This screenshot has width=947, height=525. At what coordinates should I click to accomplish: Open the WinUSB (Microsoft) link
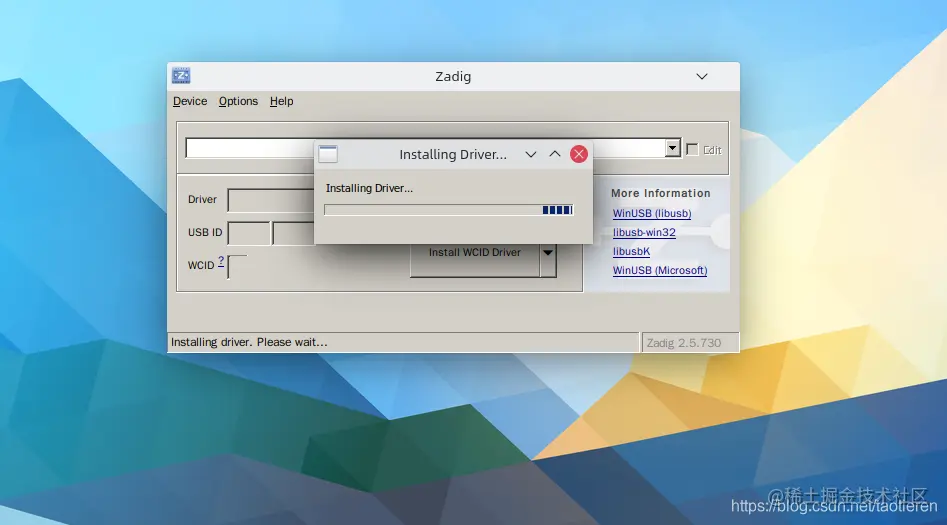660,271
